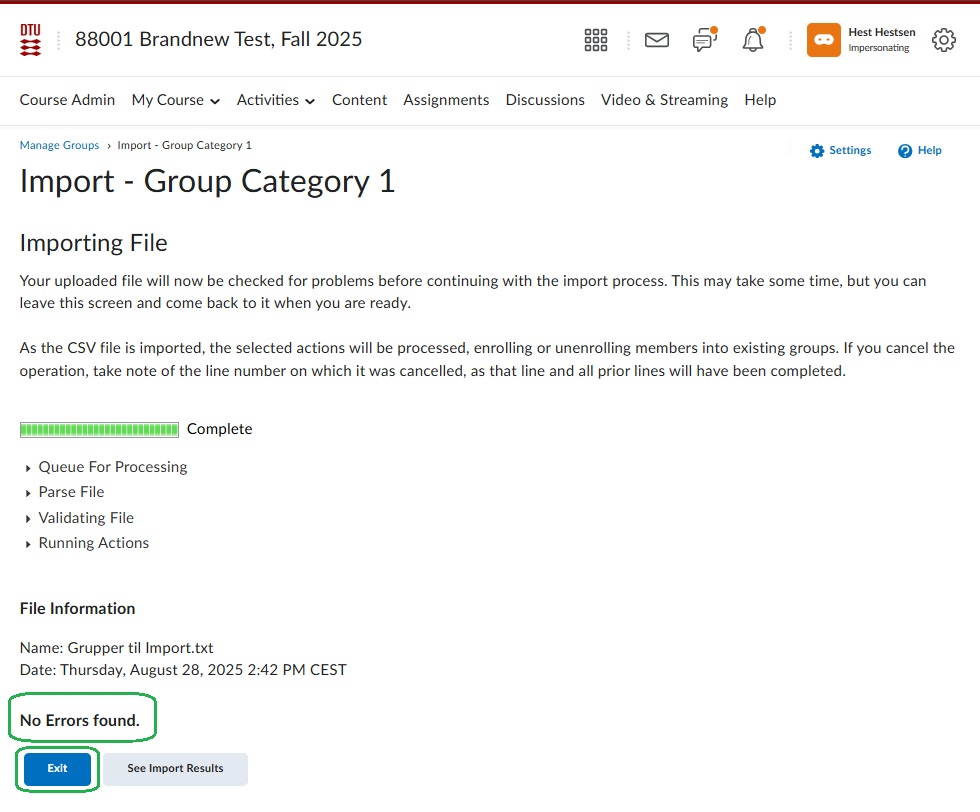This screenshot has width=980, height=812.
Task: Open the page Help question mark icon
Action: (x=905, y=151)
